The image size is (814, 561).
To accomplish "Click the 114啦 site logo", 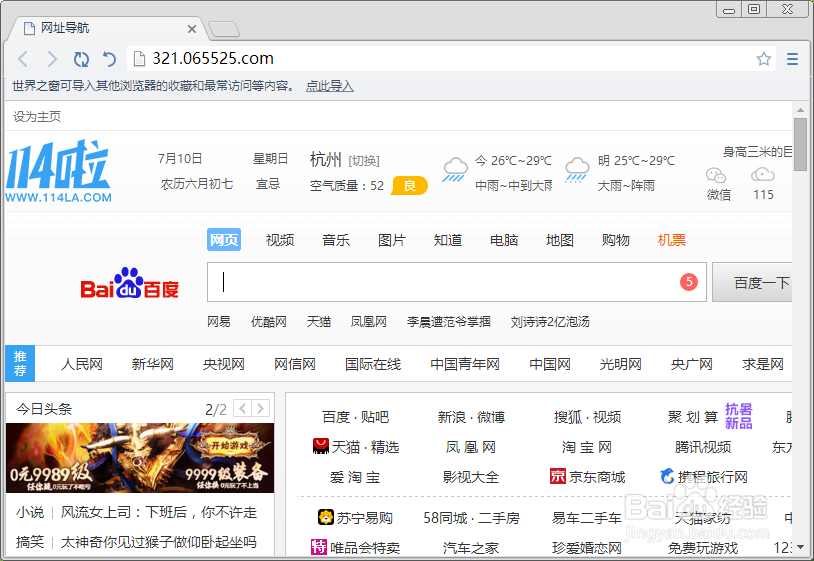I will (x=58, y=170).
